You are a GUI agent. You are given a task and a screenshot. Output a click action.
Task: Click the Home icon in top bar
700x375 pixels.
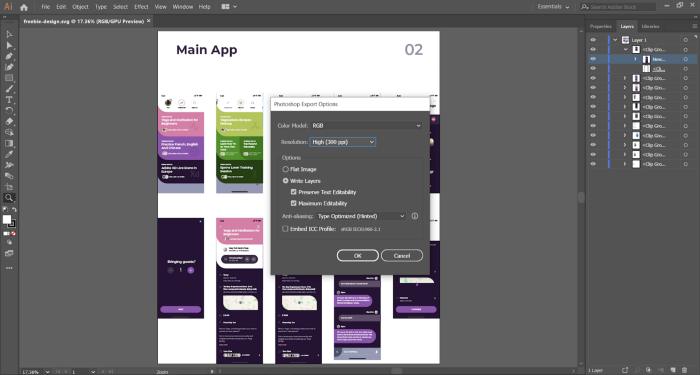pyautogui.click(x=24, y=7)
